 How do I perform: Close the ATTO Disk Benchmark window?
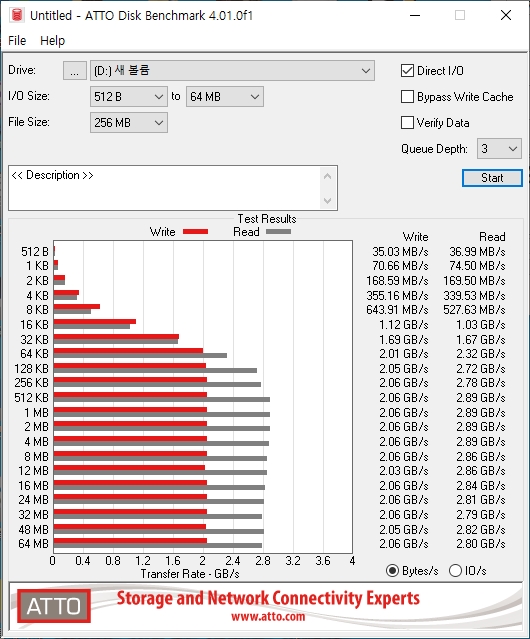(506, 15)
